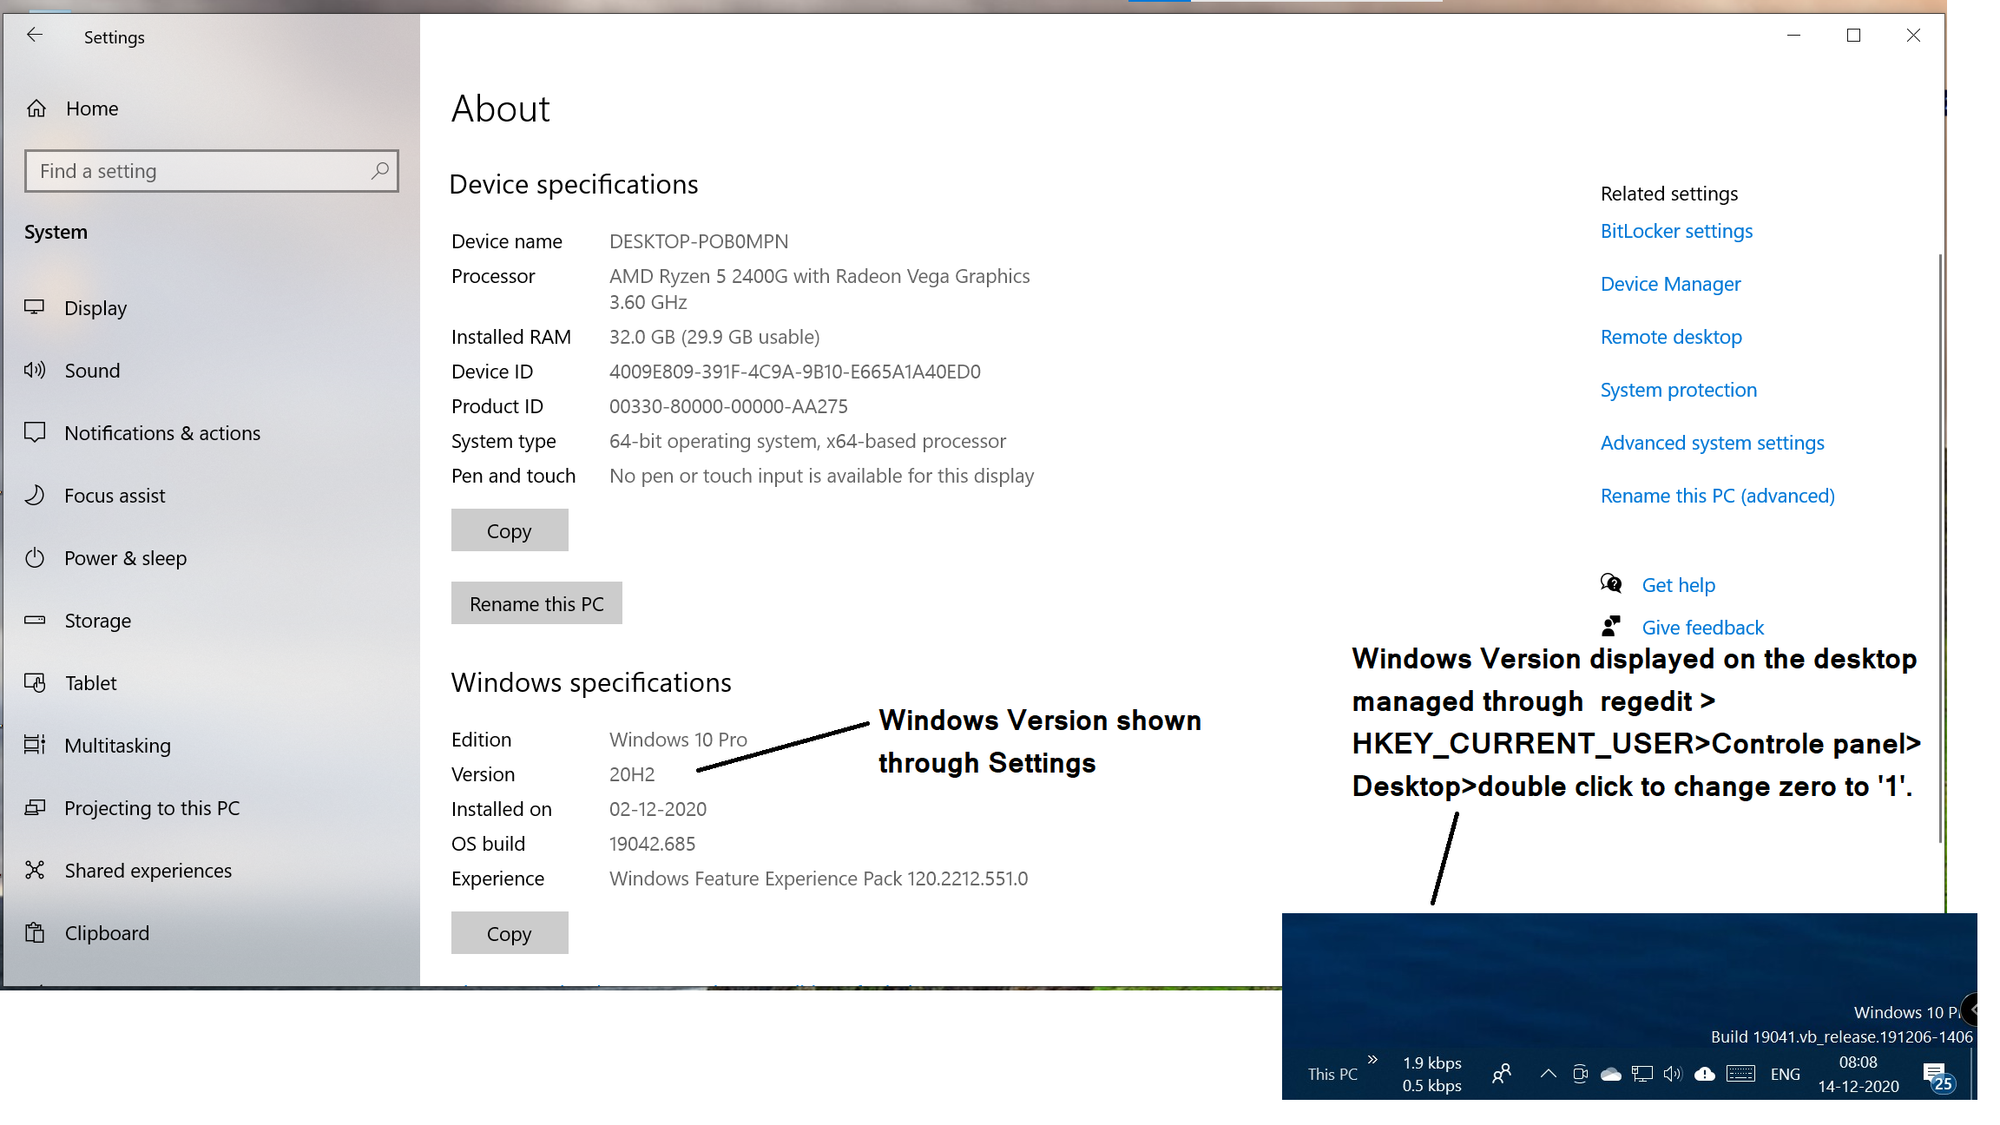Open the network tray icon
The height and width of the screenshot is (1125, 2000).
coord(1642,1074)
